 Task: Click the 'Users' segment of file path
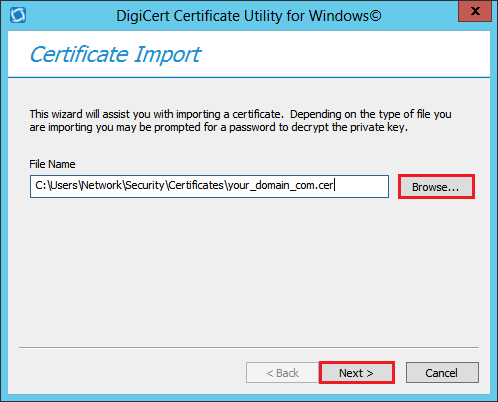(64, 185)
